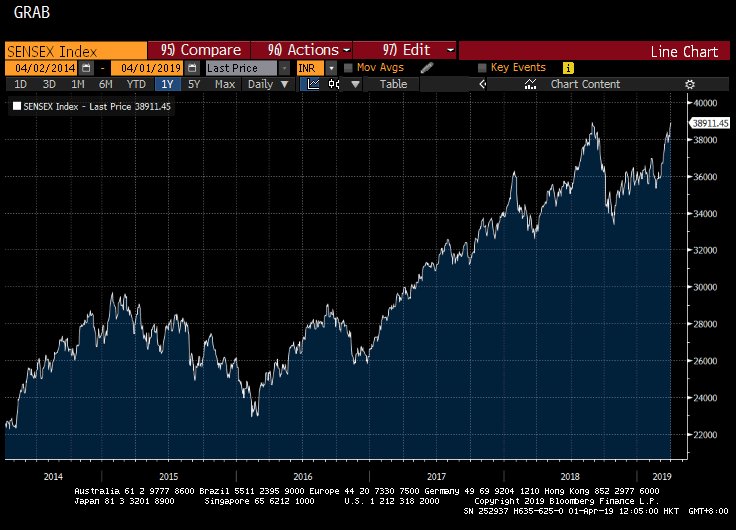Click the 2018 x-axis year label
Viewport: 736px width, 530px height.
[570, 476]
